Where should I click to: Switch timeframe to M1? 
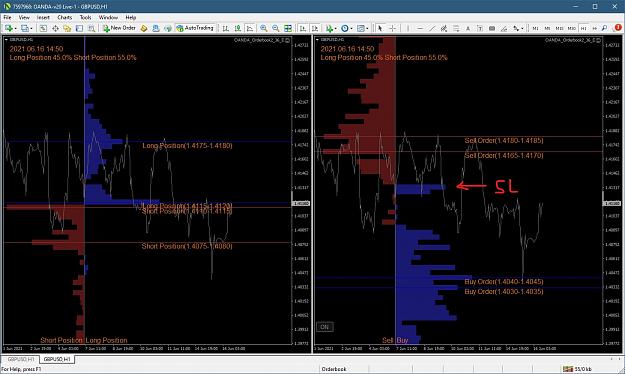click(x=535, y=28)
